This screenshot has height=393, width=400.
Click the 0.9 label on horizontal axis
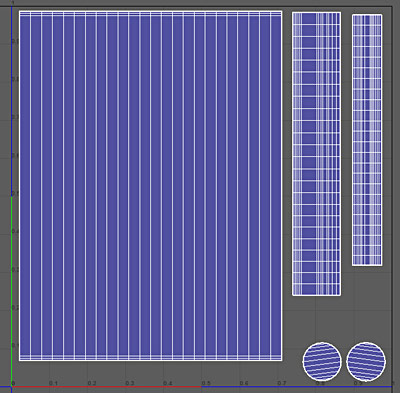(x=358, y=383)
